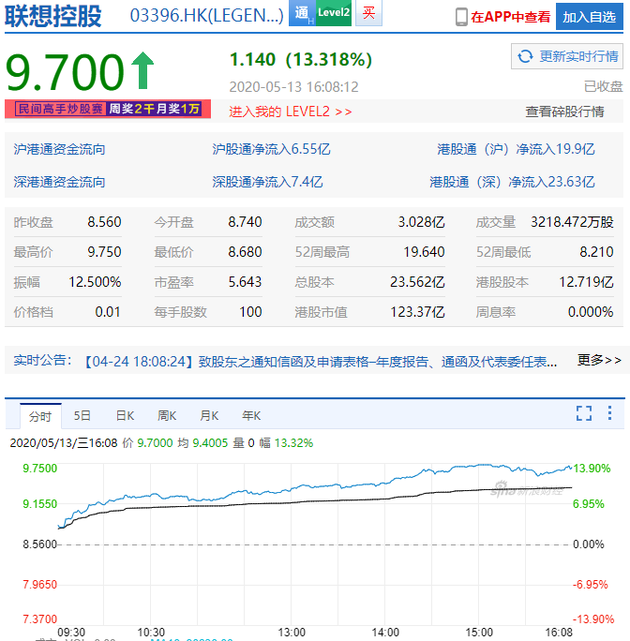Click 今开盘 value 8.740
630x641 pixels.
pos(245,222)
